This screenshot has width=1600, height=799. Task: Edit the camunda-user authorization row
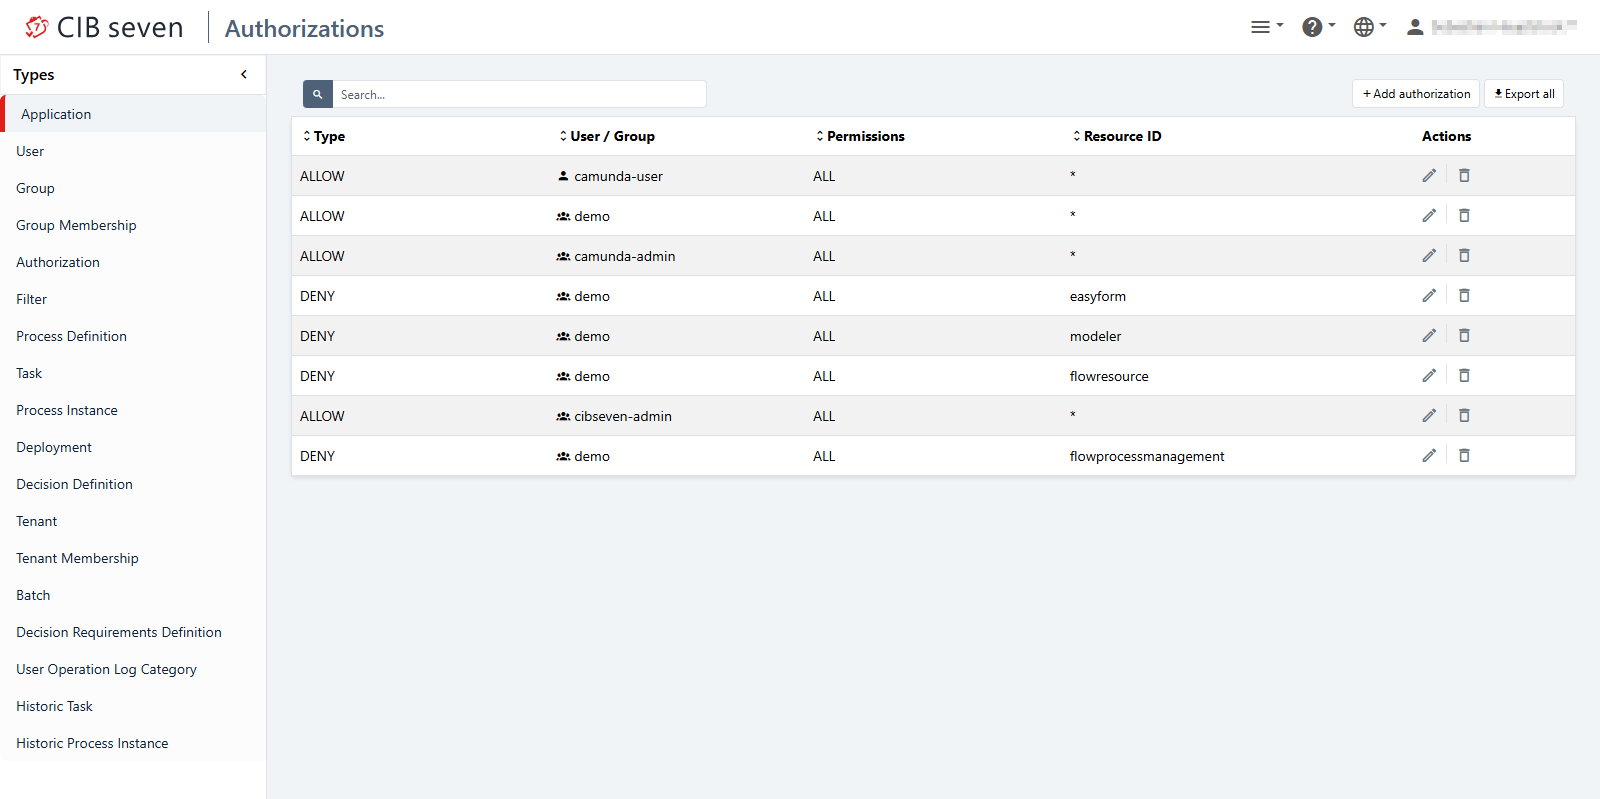pos(1429,176)
